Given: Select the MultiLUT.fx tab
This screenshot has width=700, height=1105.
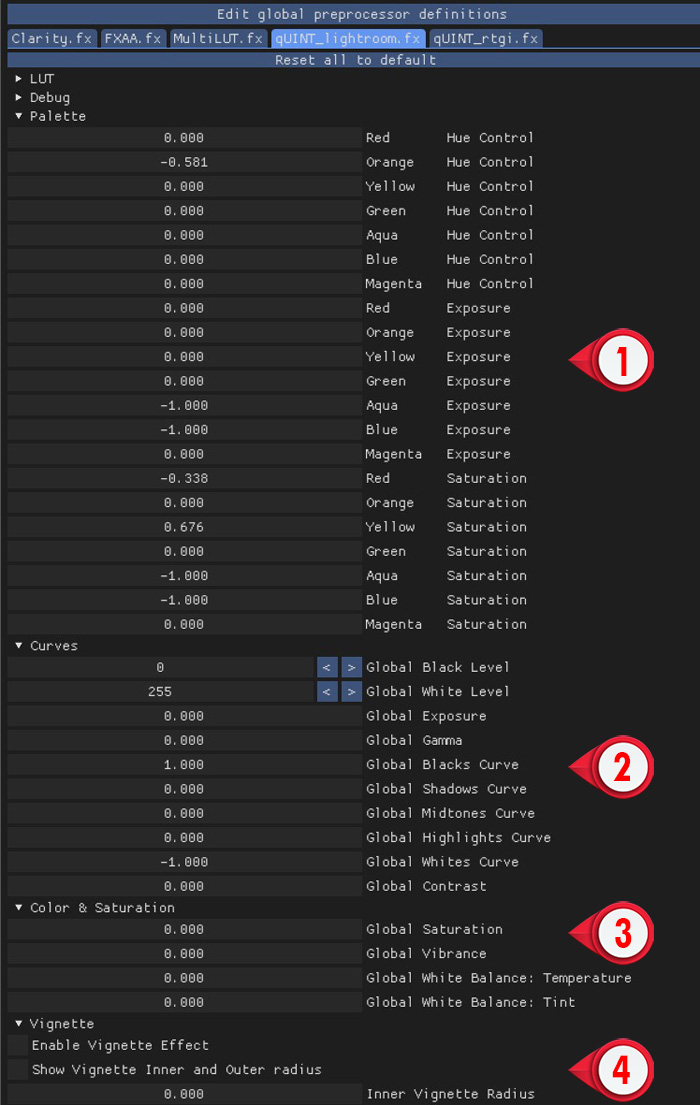Looking at the screenshot, I should pyautogui.click(x=216, y=38).
